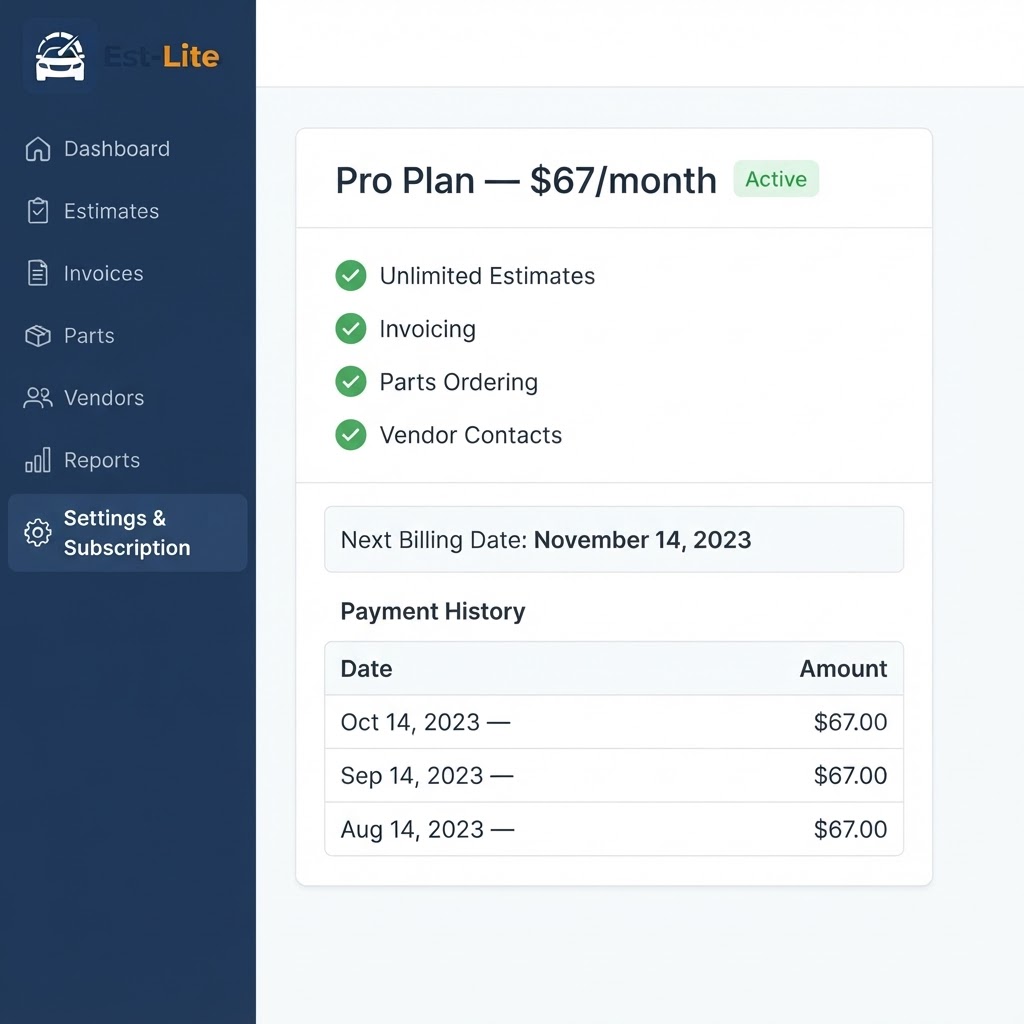This screenshot has height=1024, width=1024.
Task: Click the Vendor Contacts feature text
Action: [x=470, y=435]
